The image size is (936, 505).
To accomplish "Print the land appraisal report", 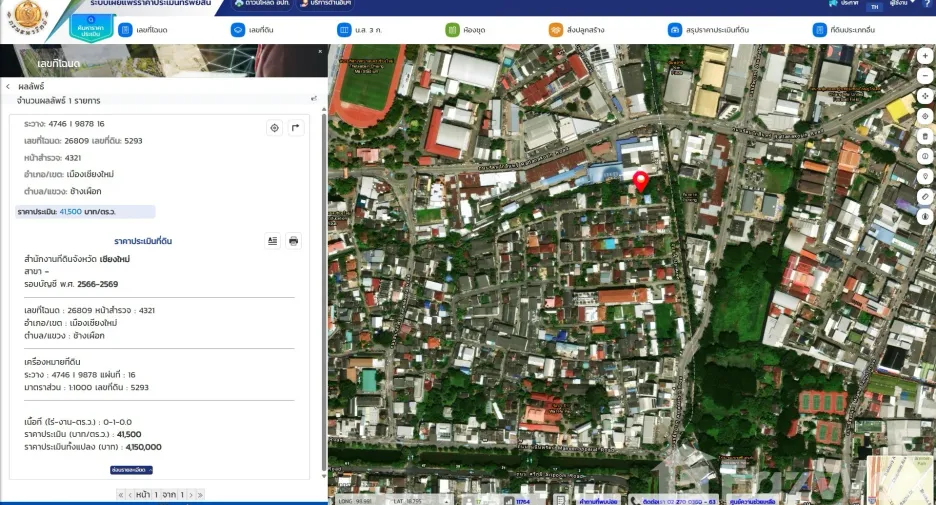I will point(293,241).
